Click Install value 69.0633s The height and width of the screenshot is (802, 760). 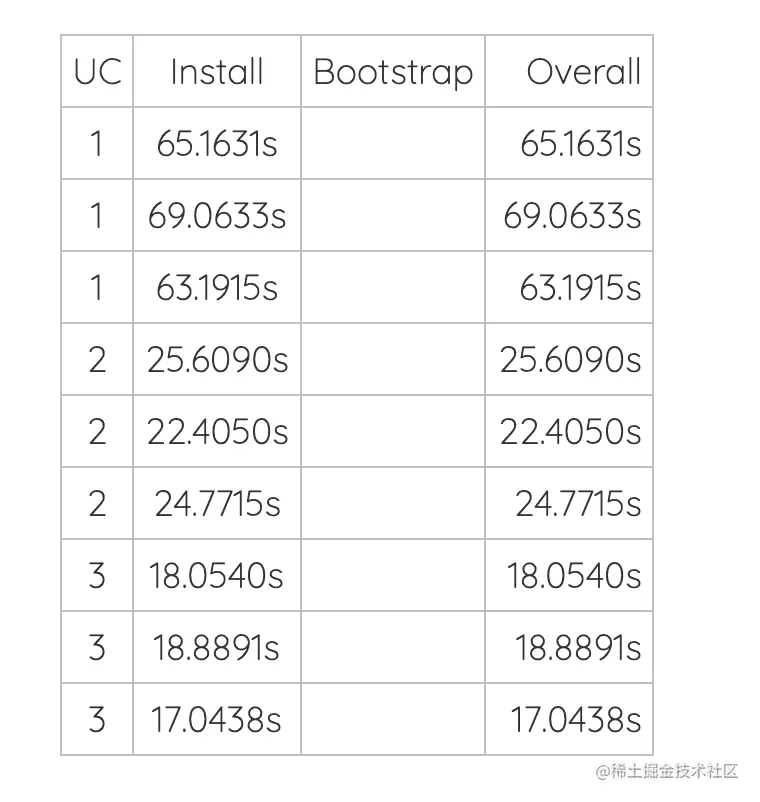pyautogui.click(x=217, y=216)
